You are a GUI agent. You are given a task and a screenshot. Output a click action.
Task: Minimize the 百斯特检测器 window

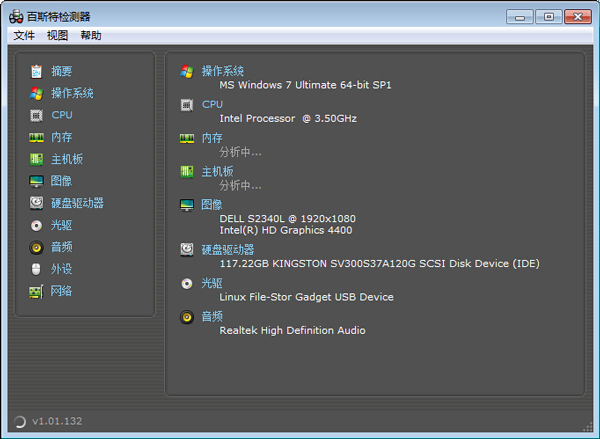point(519,17)
